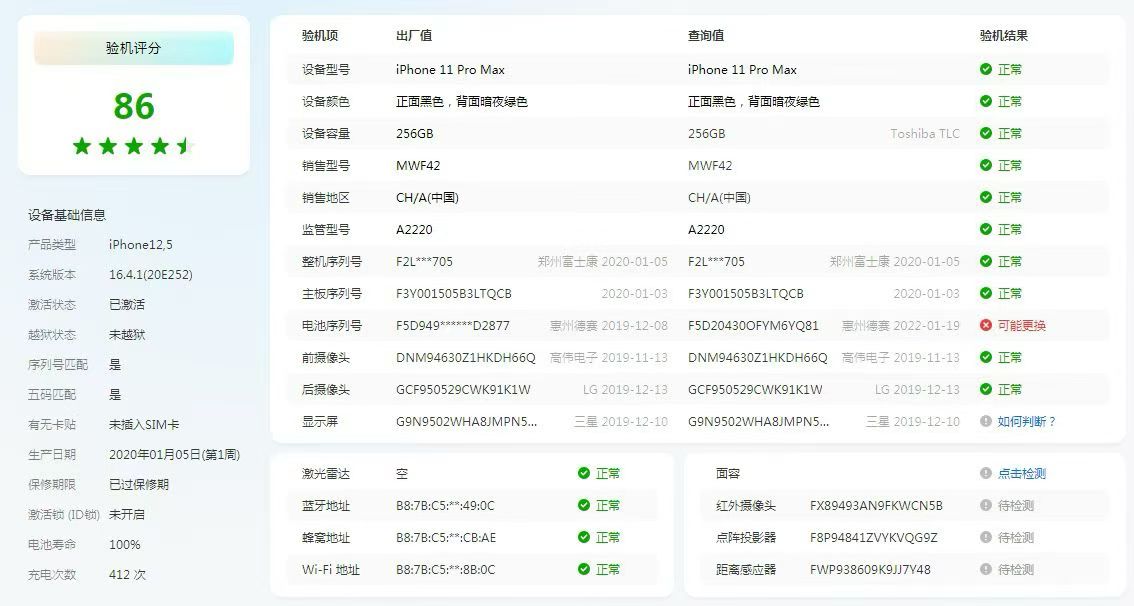1134x606 pixels.
Task: Click green check icon for Wi-Fi 地址
Action: tap(584, 570)
